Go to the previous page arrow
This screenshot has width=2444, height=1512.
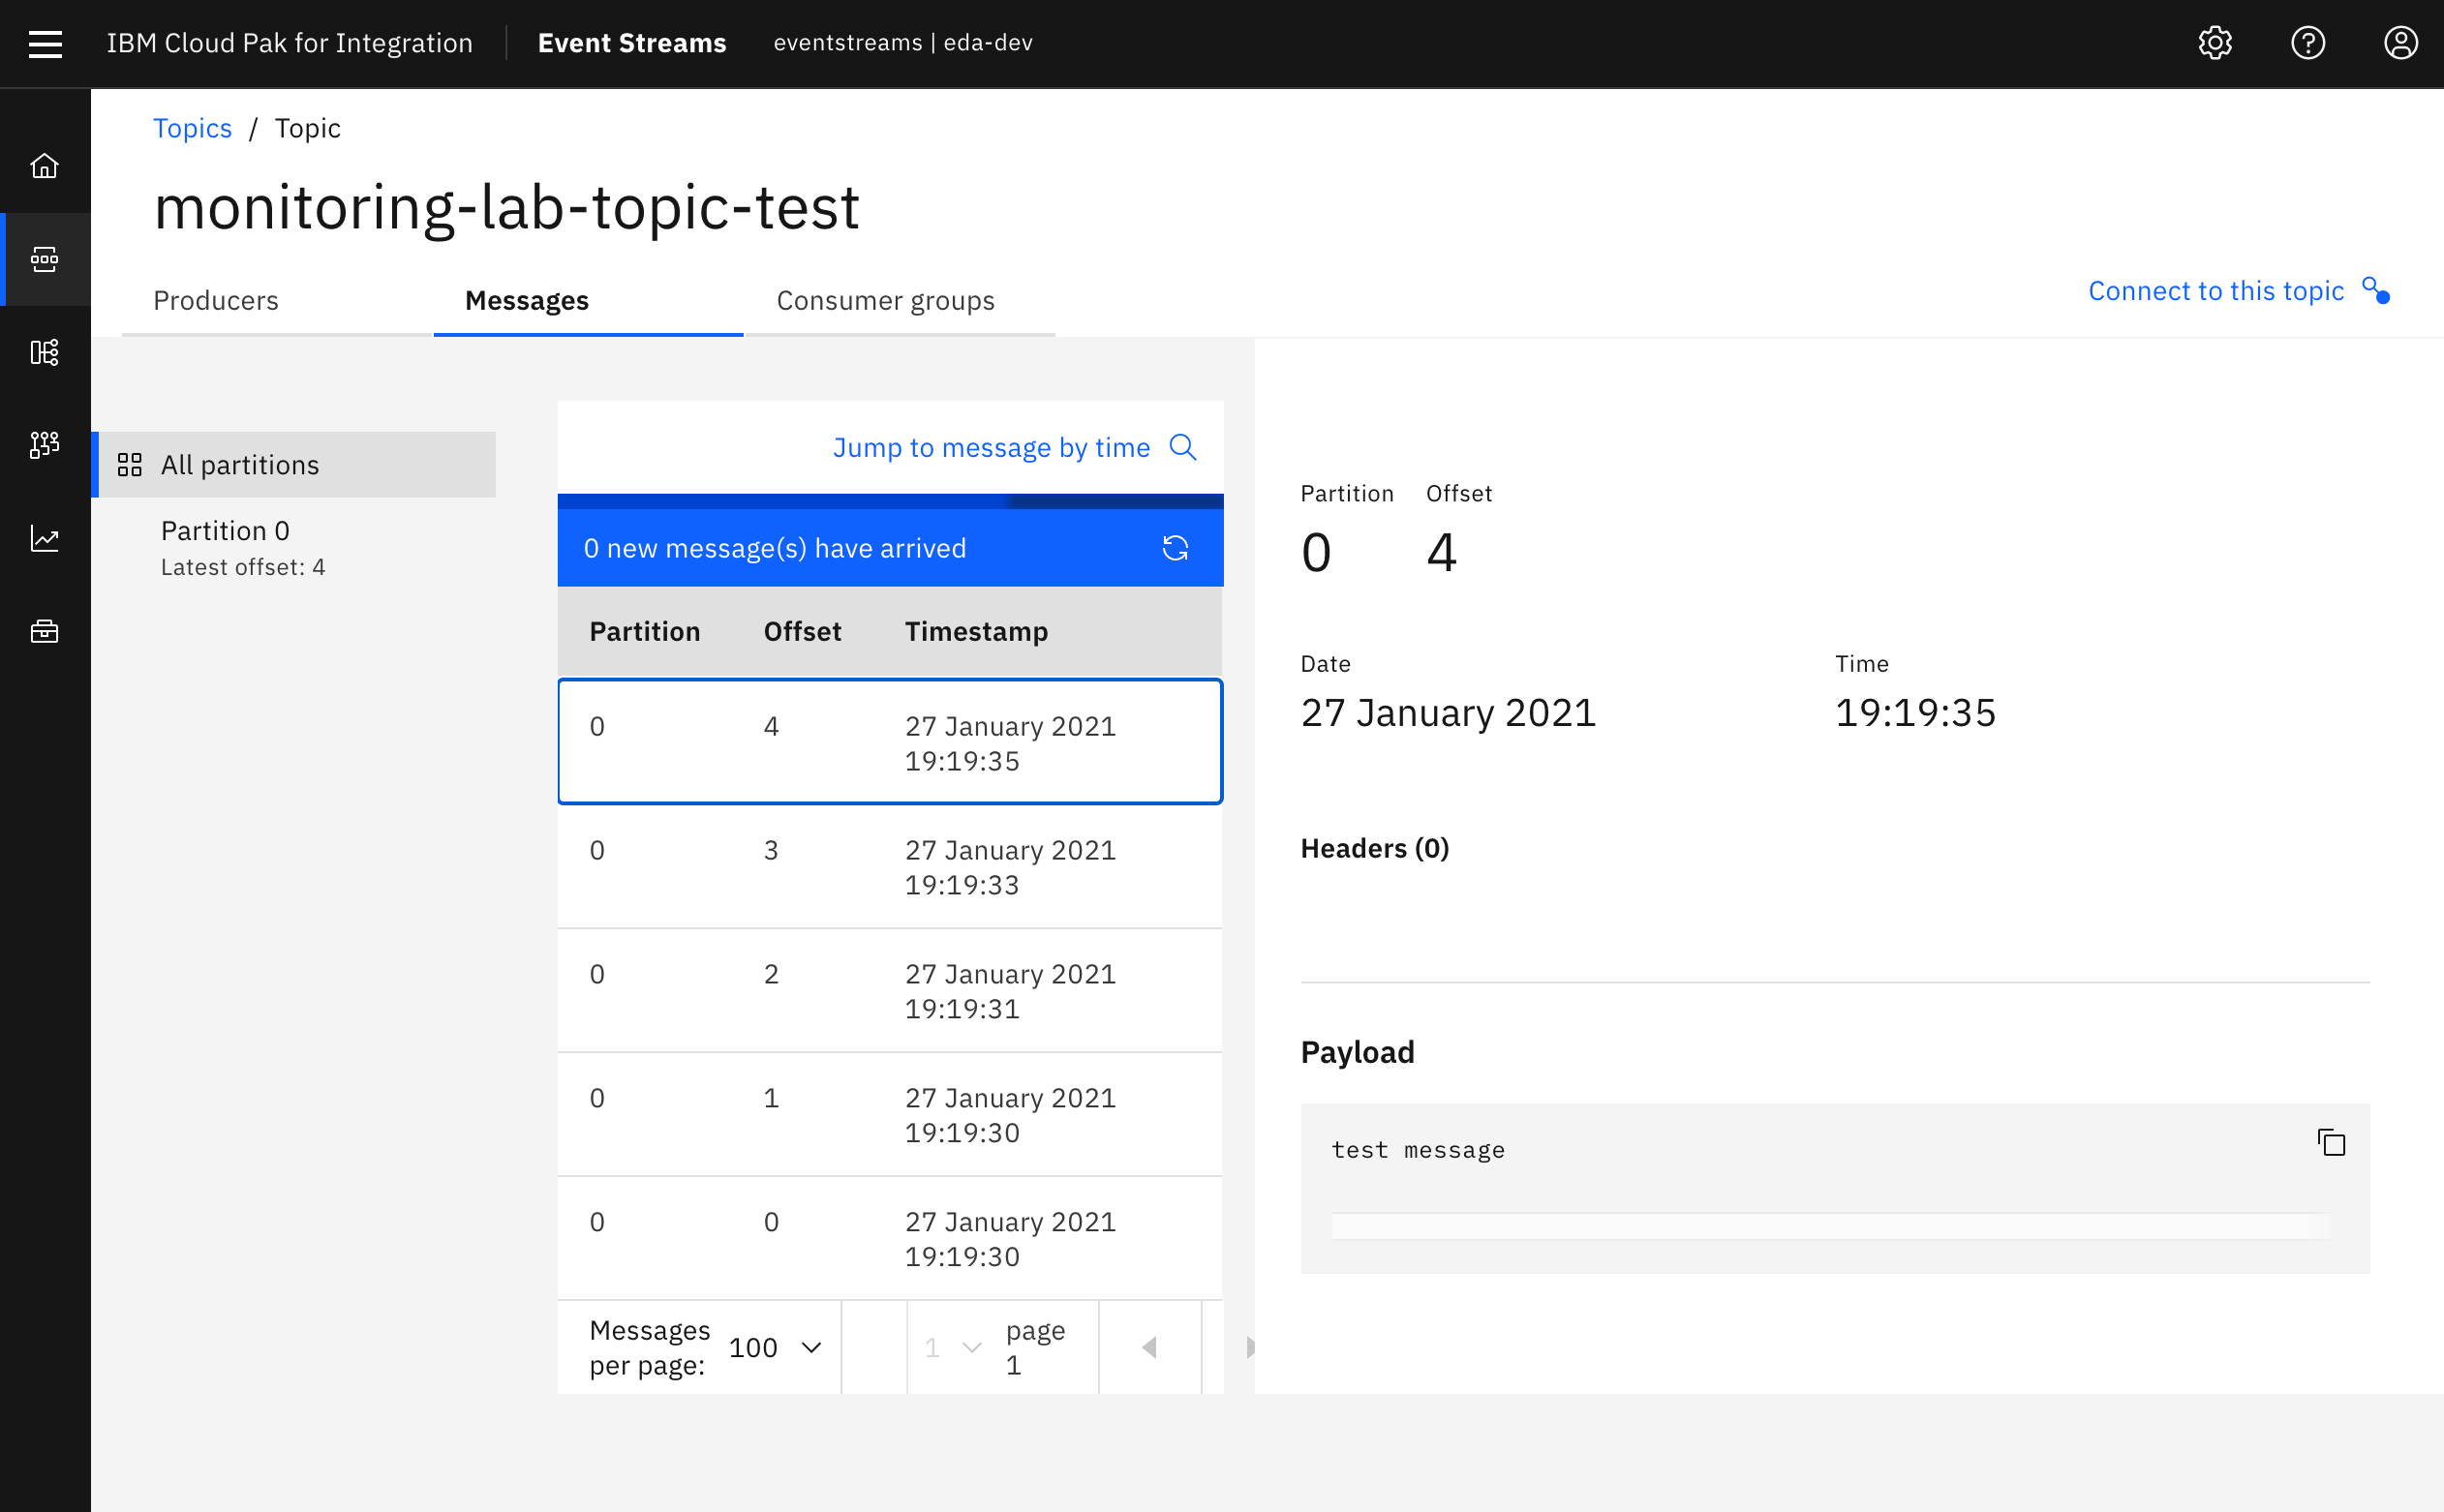click(1150, 1347)
